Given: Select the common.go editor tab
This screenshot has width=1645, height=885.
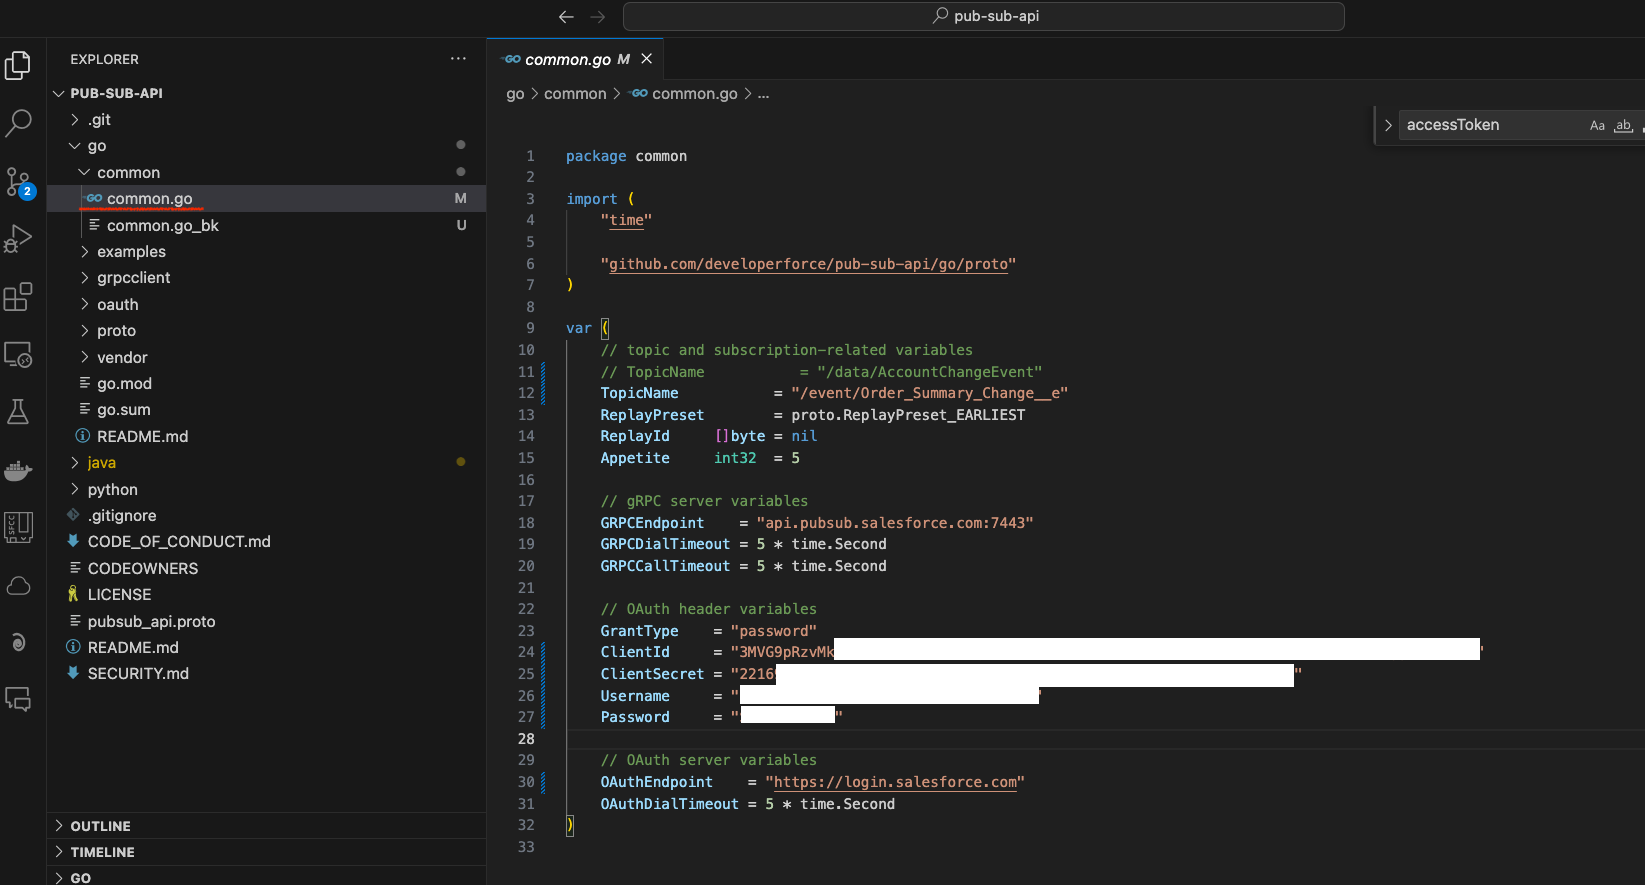Looking at the screenshot, I should pos(567,60).
